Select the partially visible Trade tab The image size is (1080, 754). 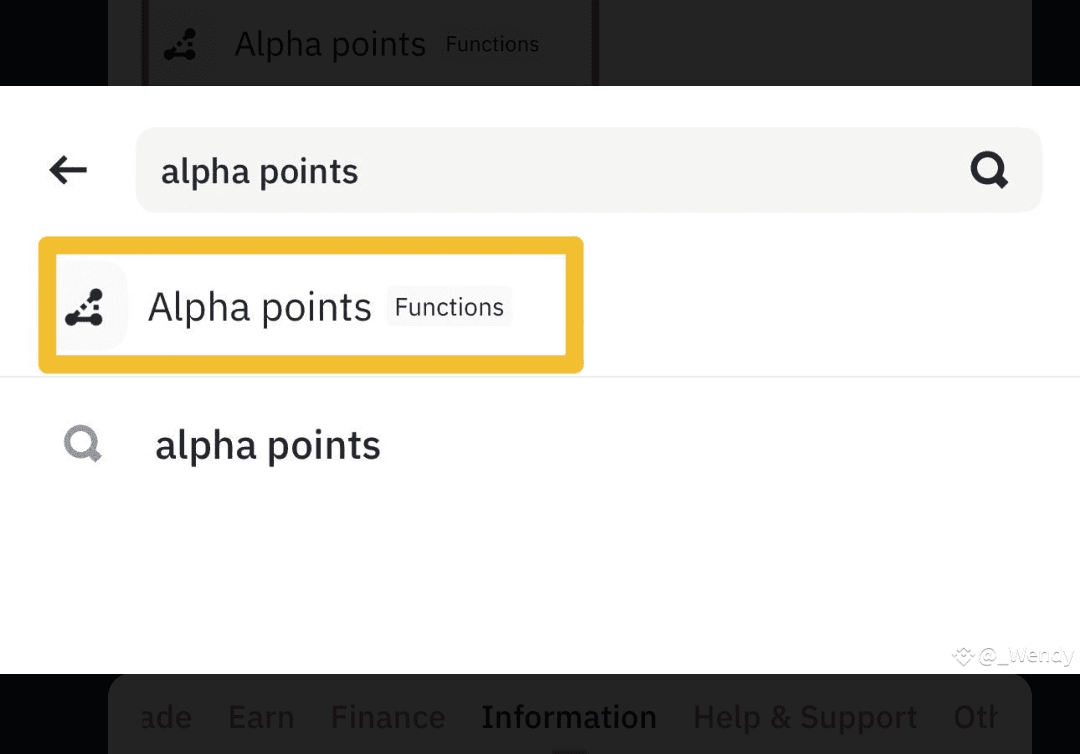(x=165, y=717)
